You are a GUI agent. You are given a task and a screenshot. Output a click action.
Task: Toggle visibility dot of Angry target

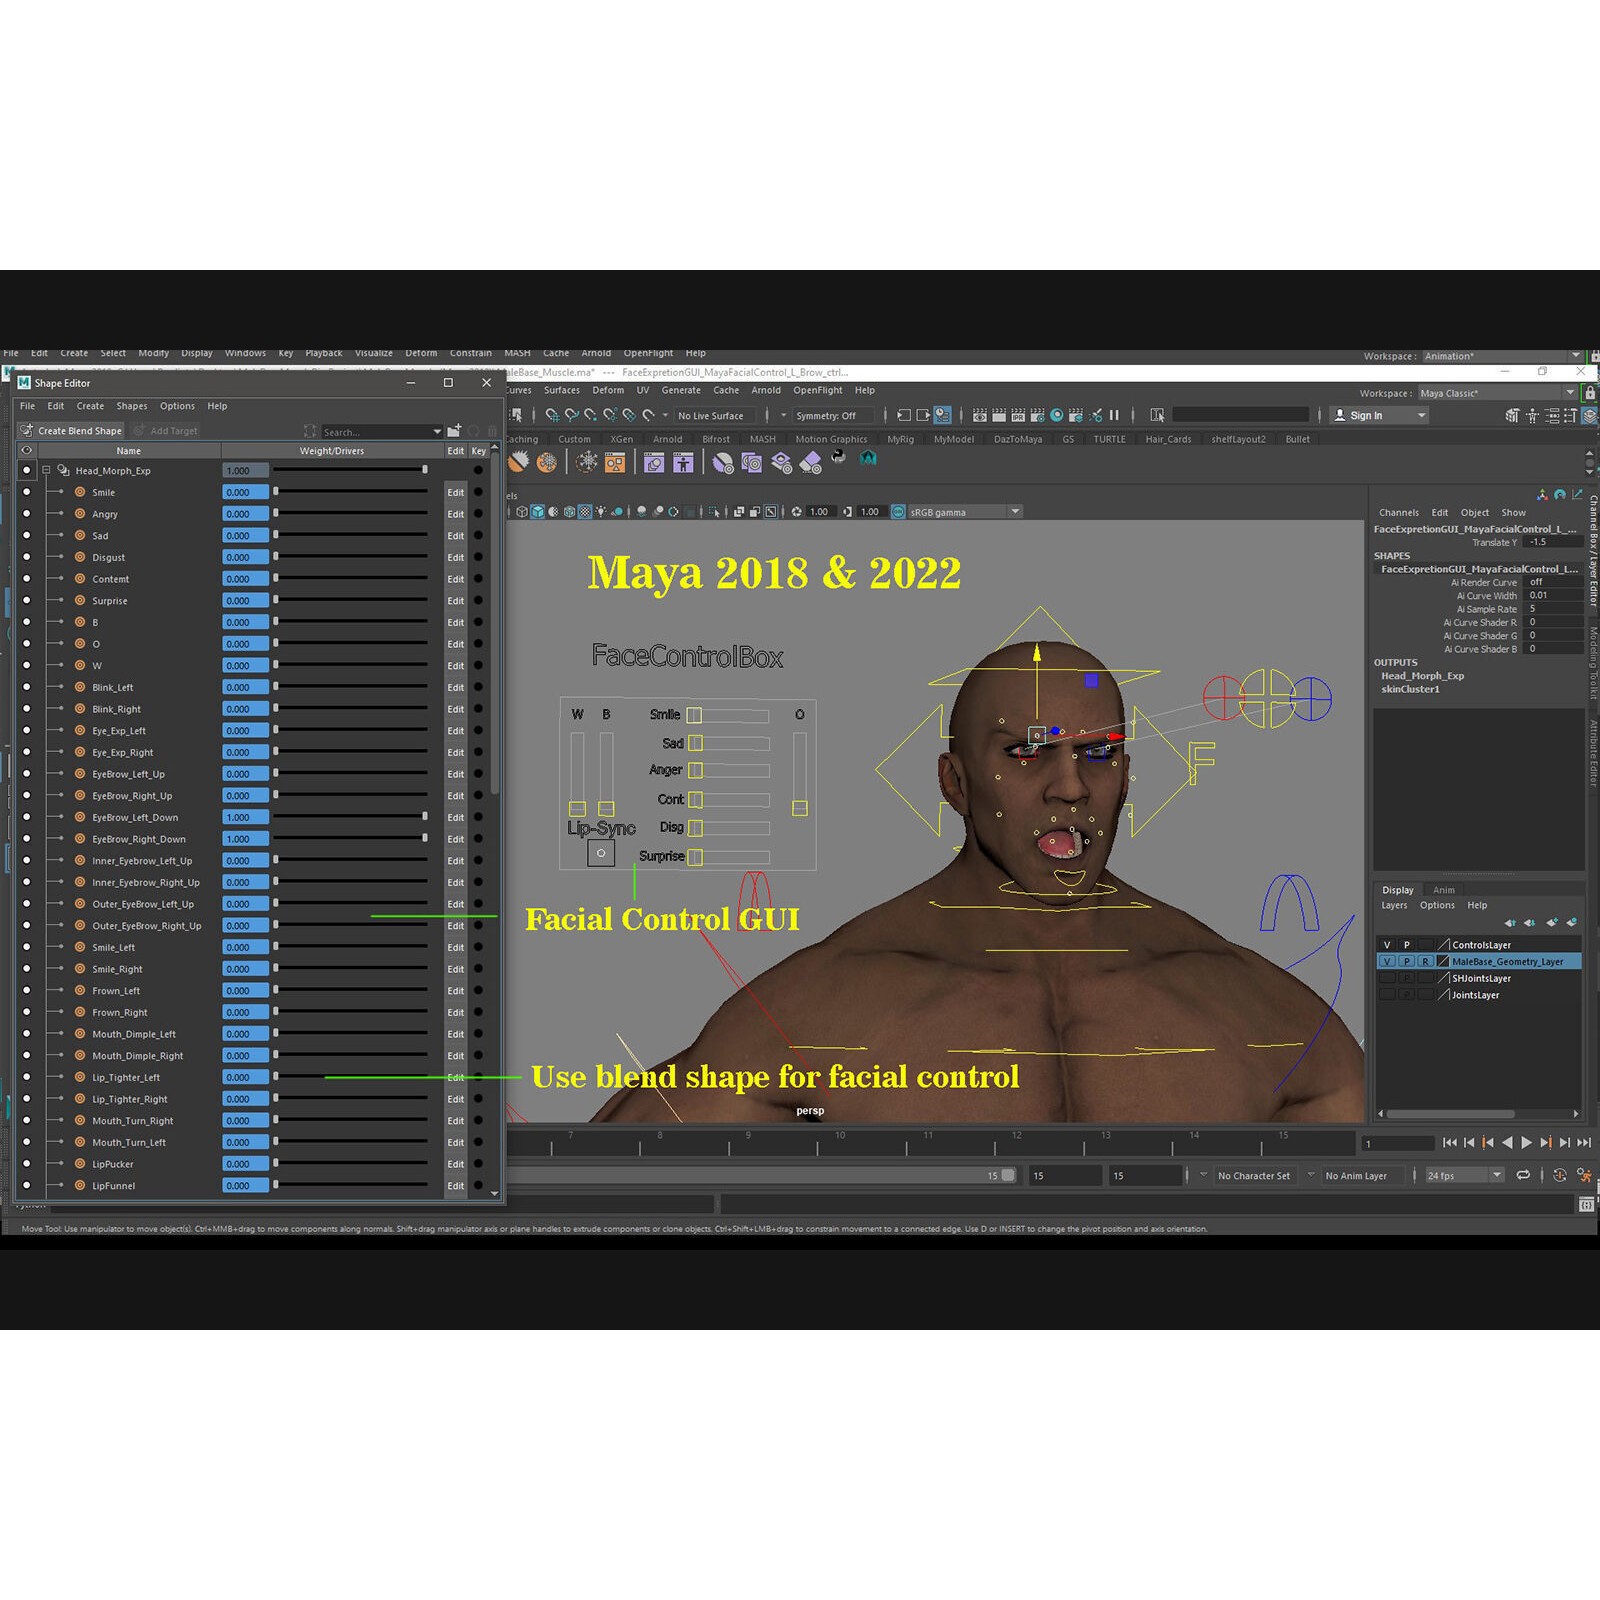[27, 514]
